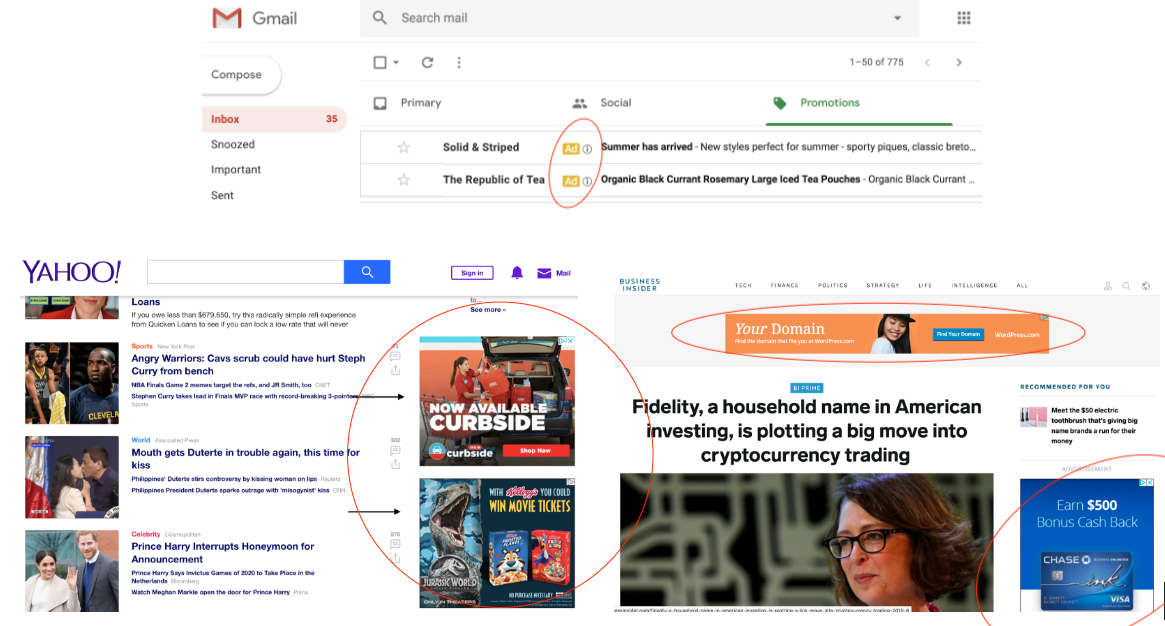
Task: Star The Republic of Tea email
Action: pyautogui.click(x=404, y=180)
